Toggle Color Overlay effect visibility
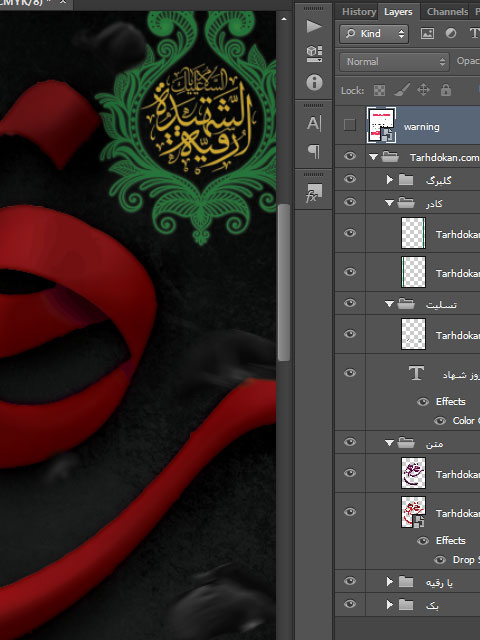The image size is (480, 640). [x=440, y=421]
